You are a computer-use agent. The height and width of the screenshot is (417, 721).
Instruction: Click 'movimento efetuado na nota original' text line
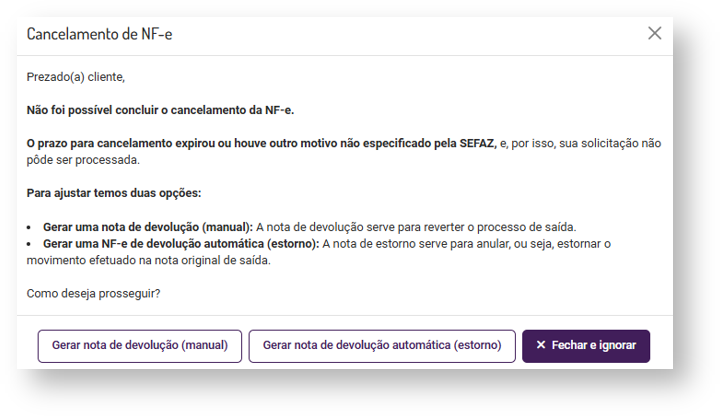(149, 260)
